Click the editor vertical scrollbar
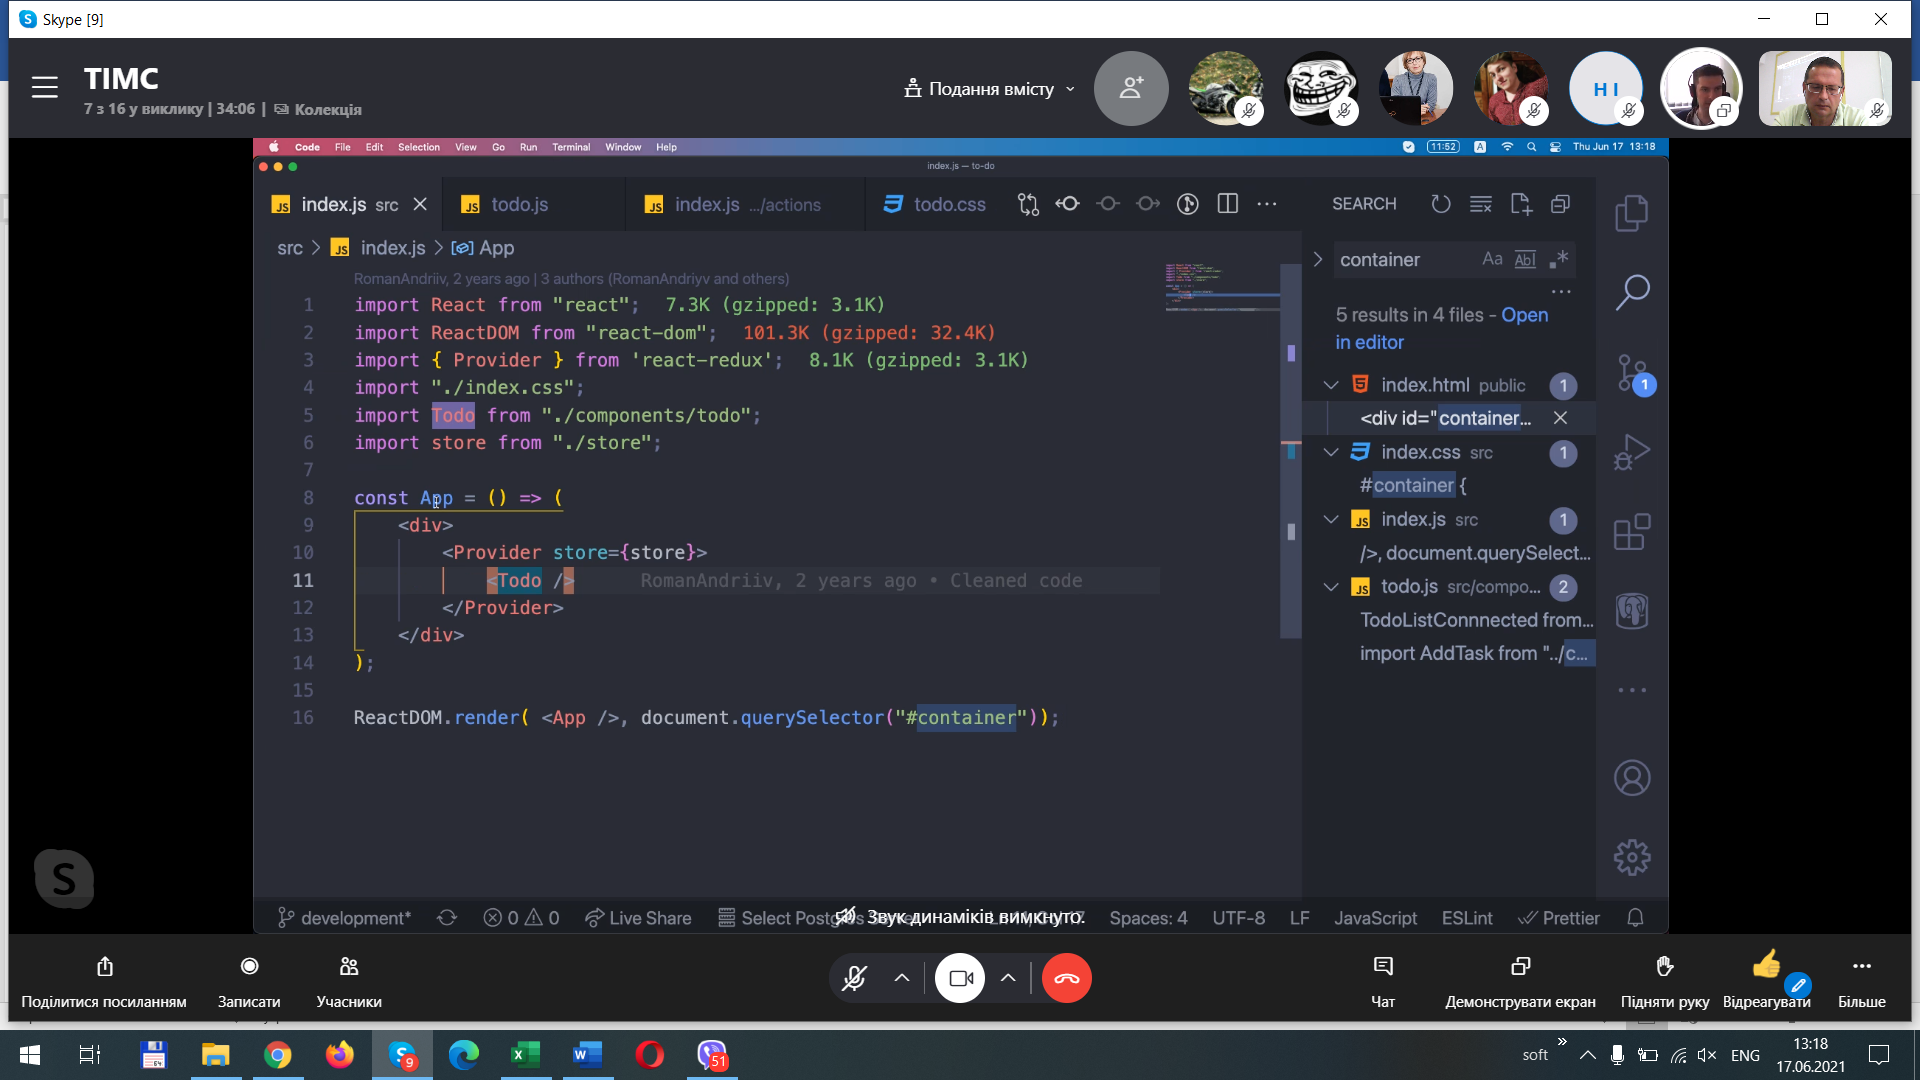The image size is (1920, 1080). [x=1291, y=450]
